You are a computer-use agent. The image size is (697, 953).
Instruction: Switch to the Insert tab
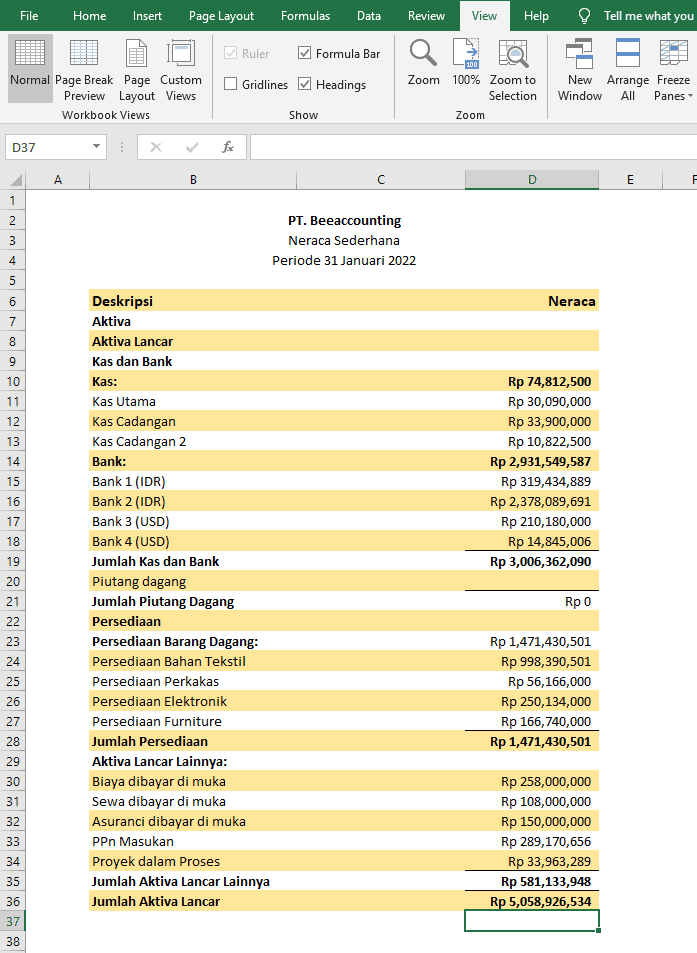coord(147,16)
